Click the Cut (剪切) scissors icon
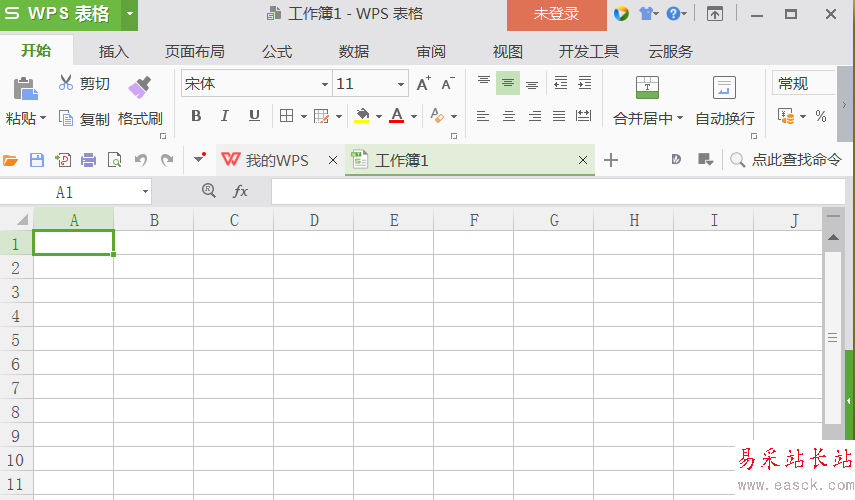The image size is (855, 500). [66, 83]
